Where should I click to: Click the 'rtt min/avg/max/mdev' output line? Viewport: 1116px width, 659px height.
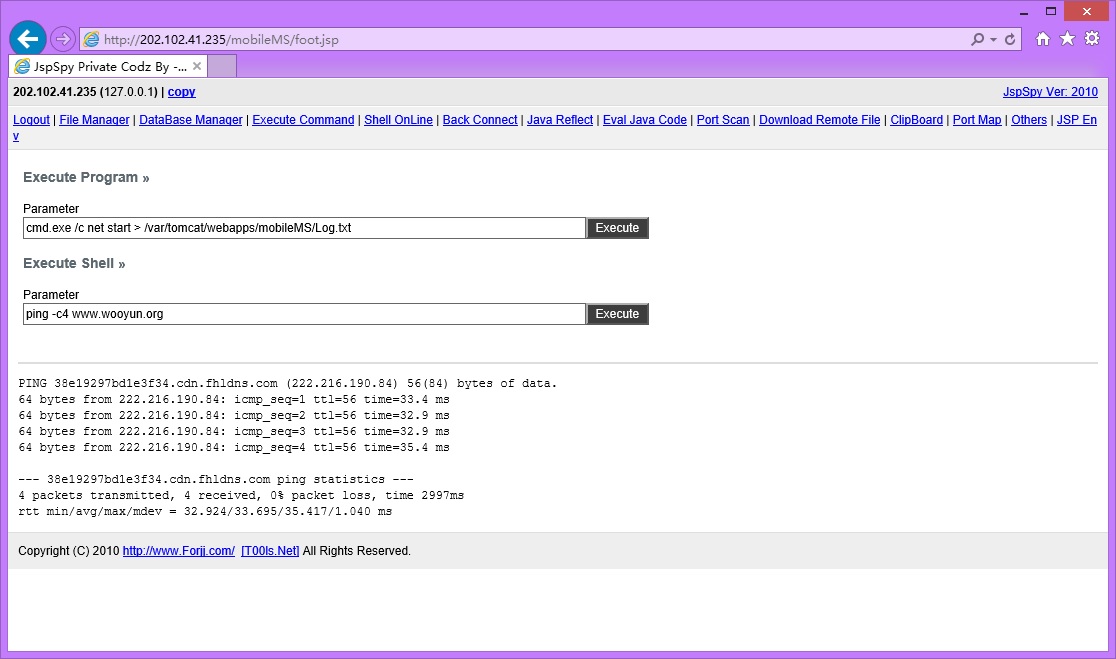click(x=205, y=512)
